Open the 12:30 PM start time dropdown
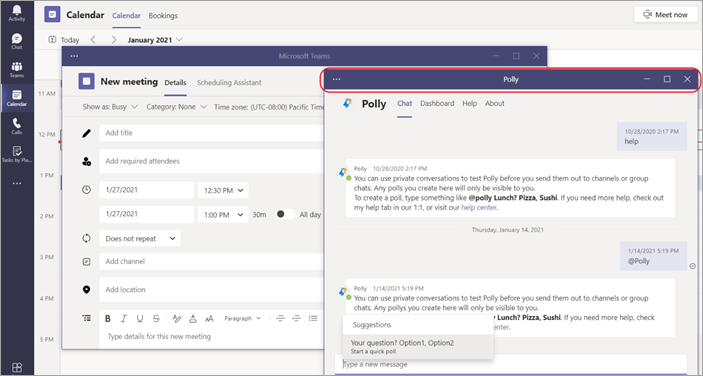Screen dimensions: 703x376 point(223,190)
